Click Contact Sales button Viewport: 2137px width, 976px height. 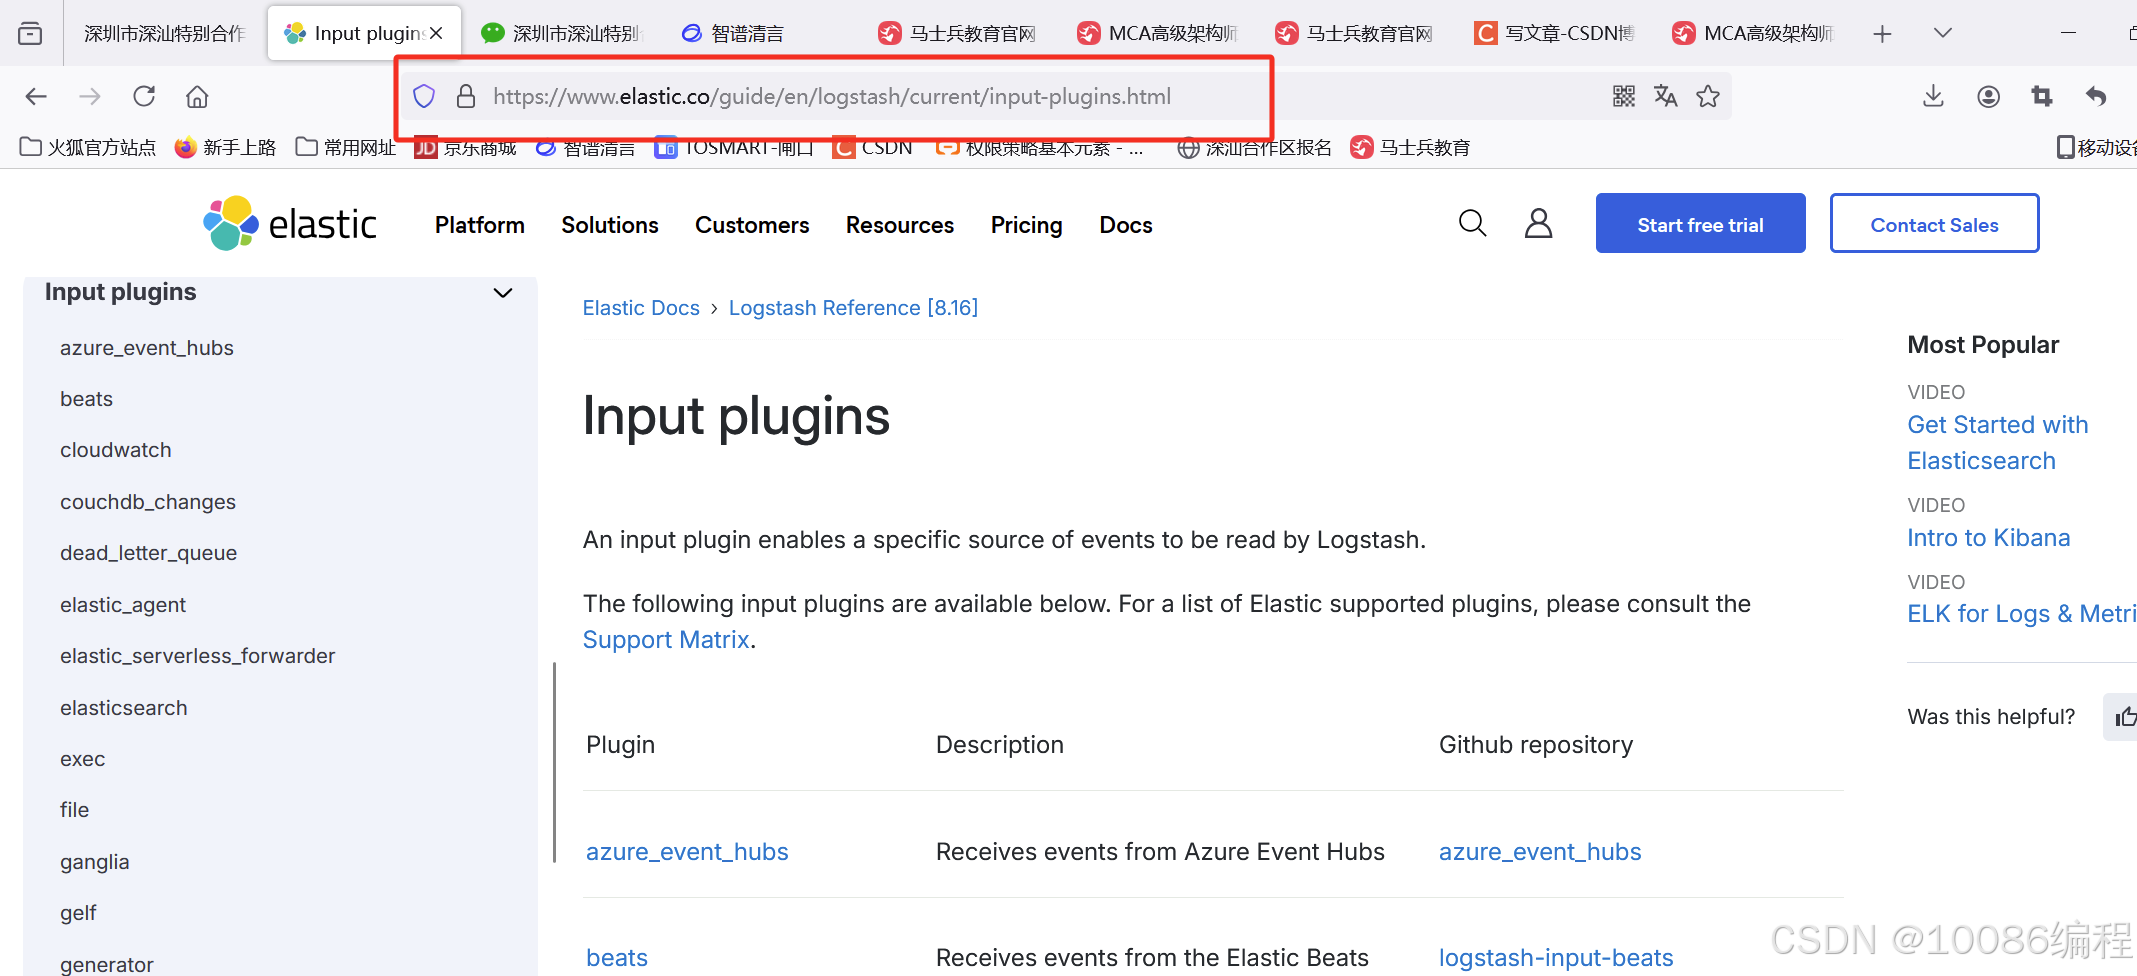point(1934,223)
